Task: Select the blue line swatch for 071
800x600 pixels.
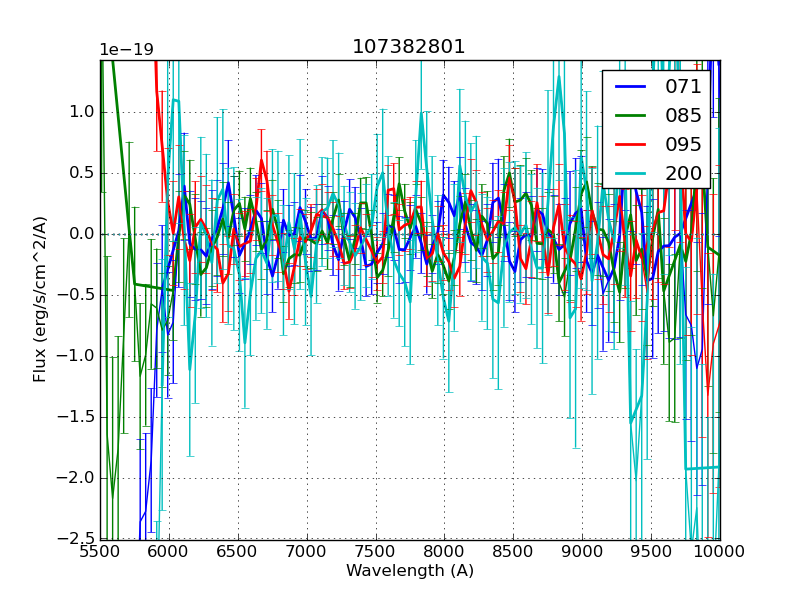Action: [630, 87]
